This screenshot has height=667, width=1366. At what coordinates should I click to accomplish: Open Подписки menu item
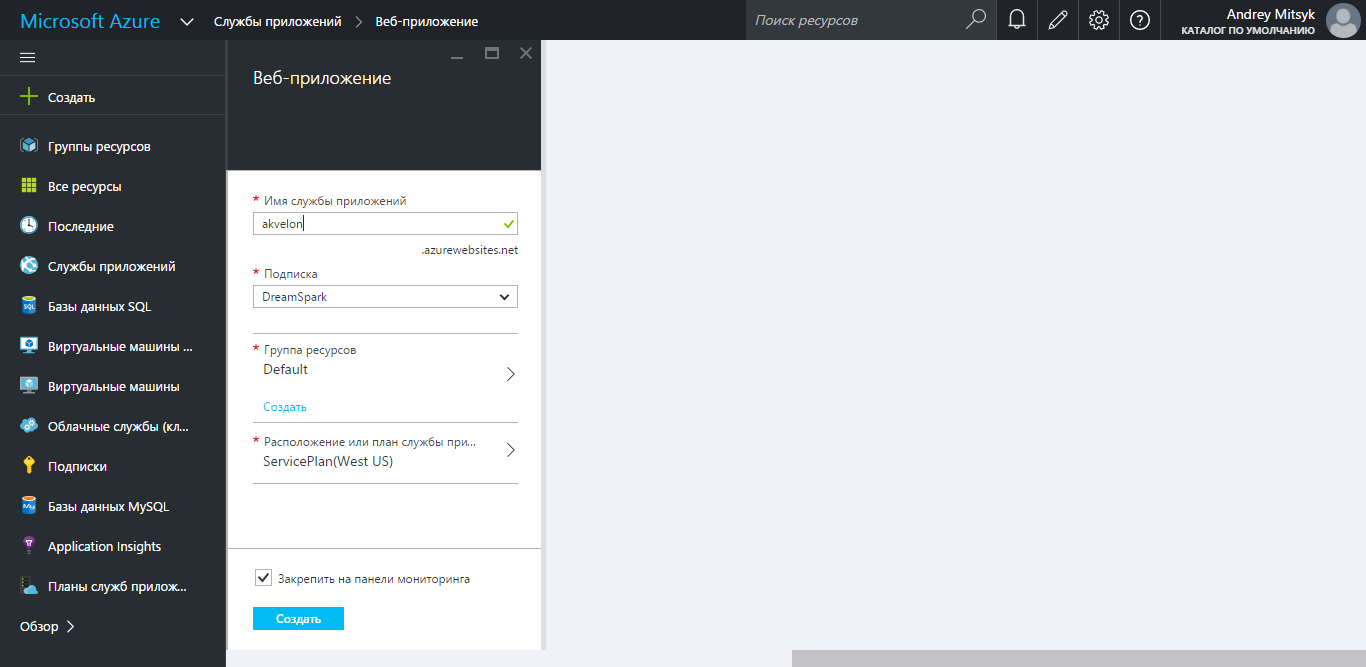click(x=77, y=466)
